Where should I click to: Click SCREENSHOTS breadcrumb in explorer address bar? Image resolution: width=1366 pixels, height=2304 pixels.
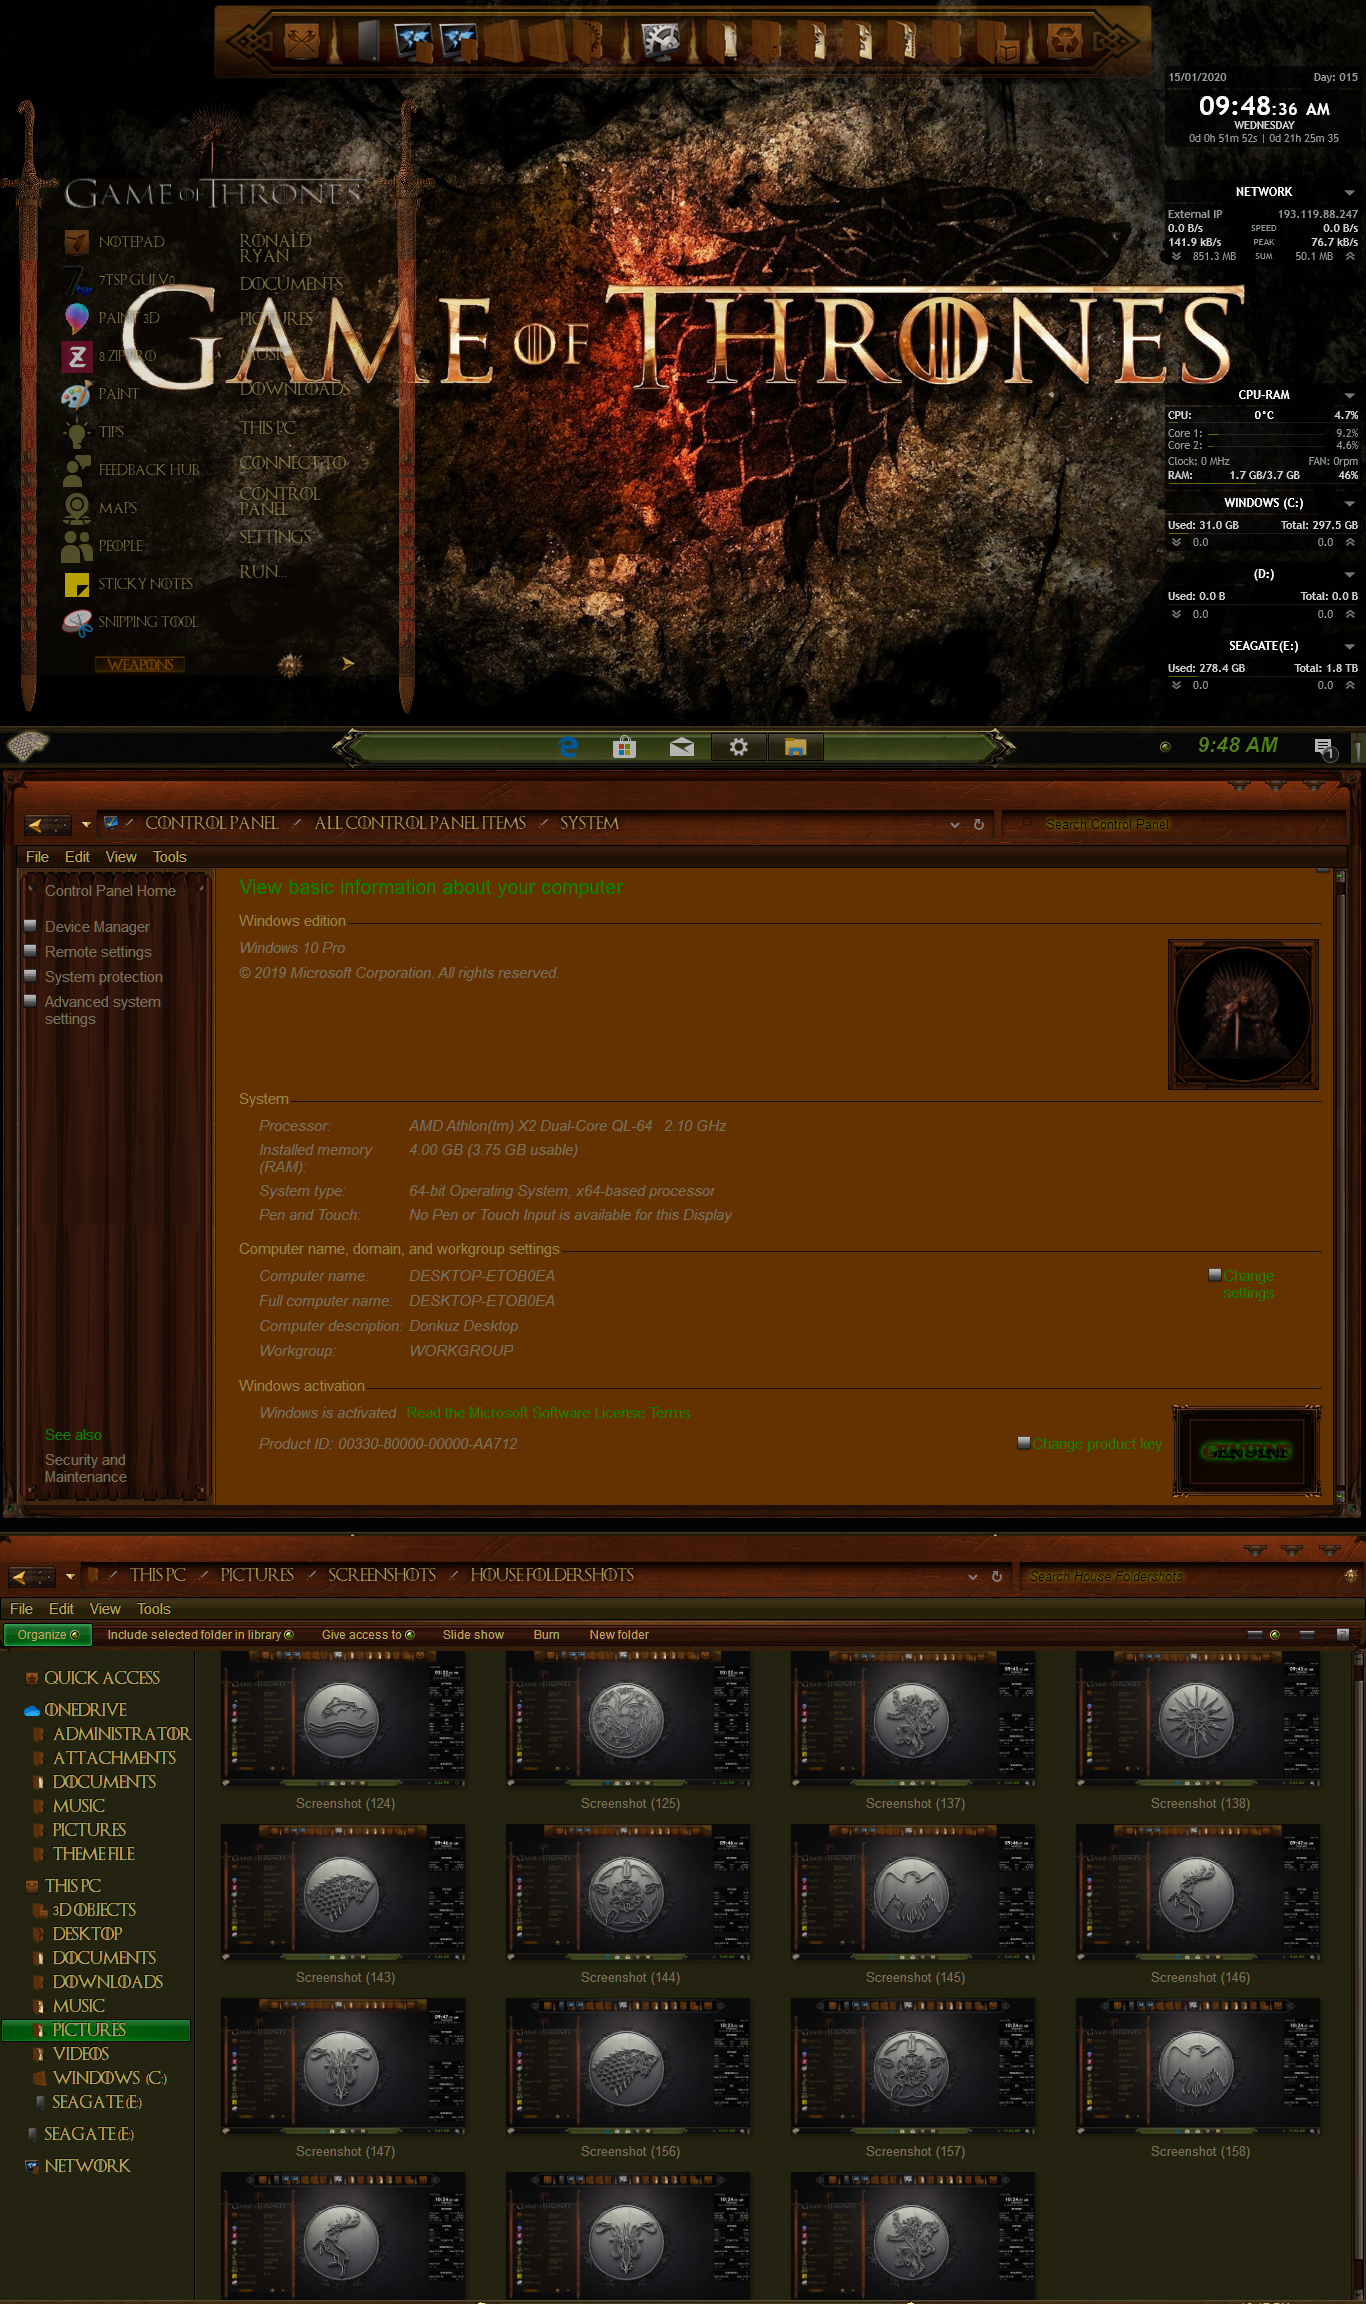click(382, 1575)
